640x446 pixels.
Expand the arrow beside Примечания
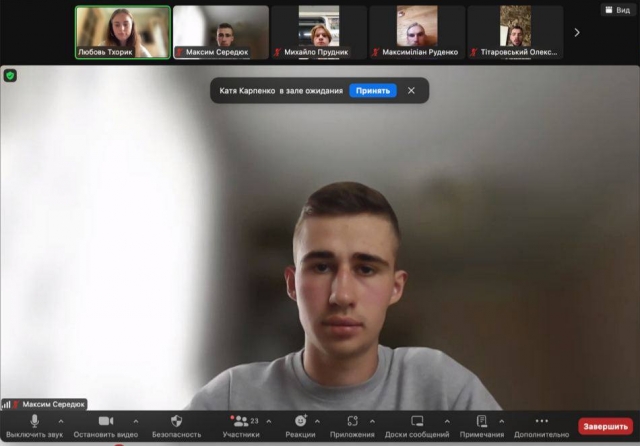click(502, 421)
